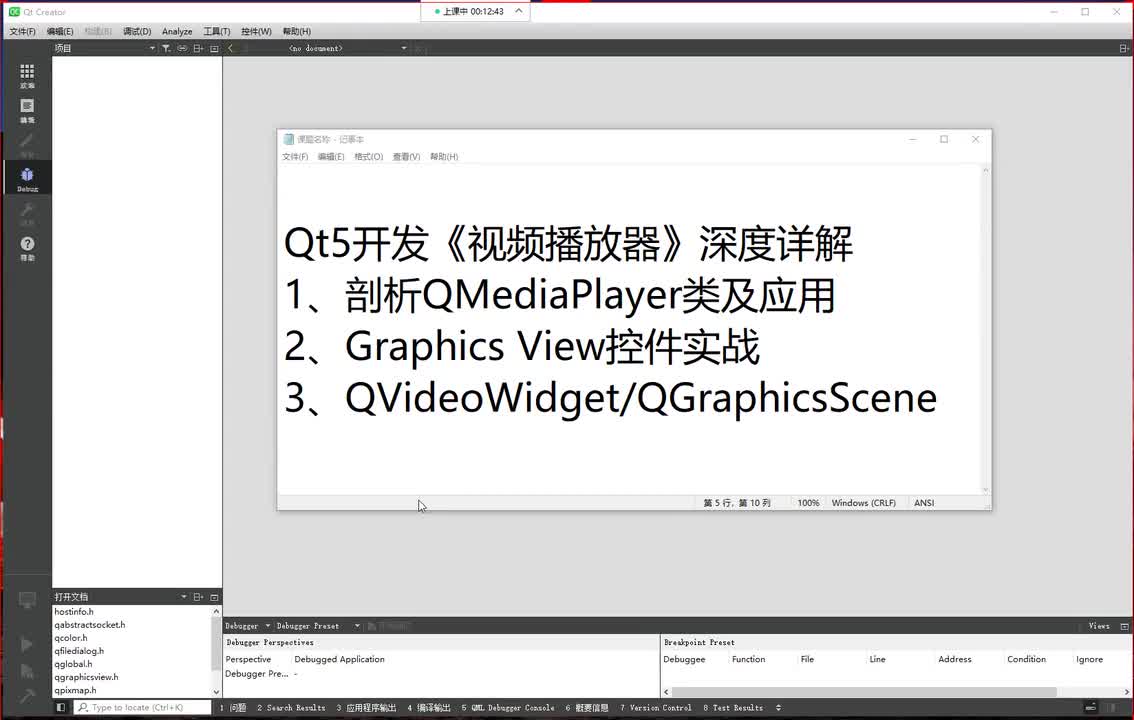The height and width of the screenshot is (720, 1134).
Task: Click the Type to locate search field
Action: point(143,708)
